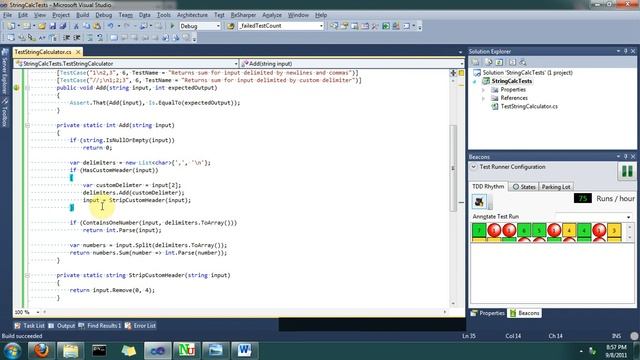This screenshot has height=360, width=640.
Task: Click the Visual Studio taskbar icon
Action: (158, 350)
